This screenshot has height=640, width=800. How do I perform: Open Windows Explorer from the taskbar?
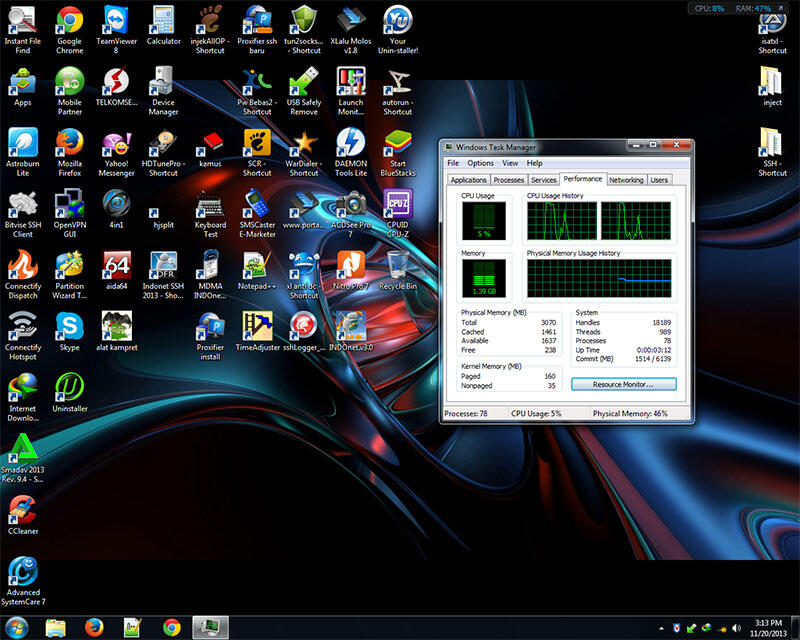click(55, 627)
